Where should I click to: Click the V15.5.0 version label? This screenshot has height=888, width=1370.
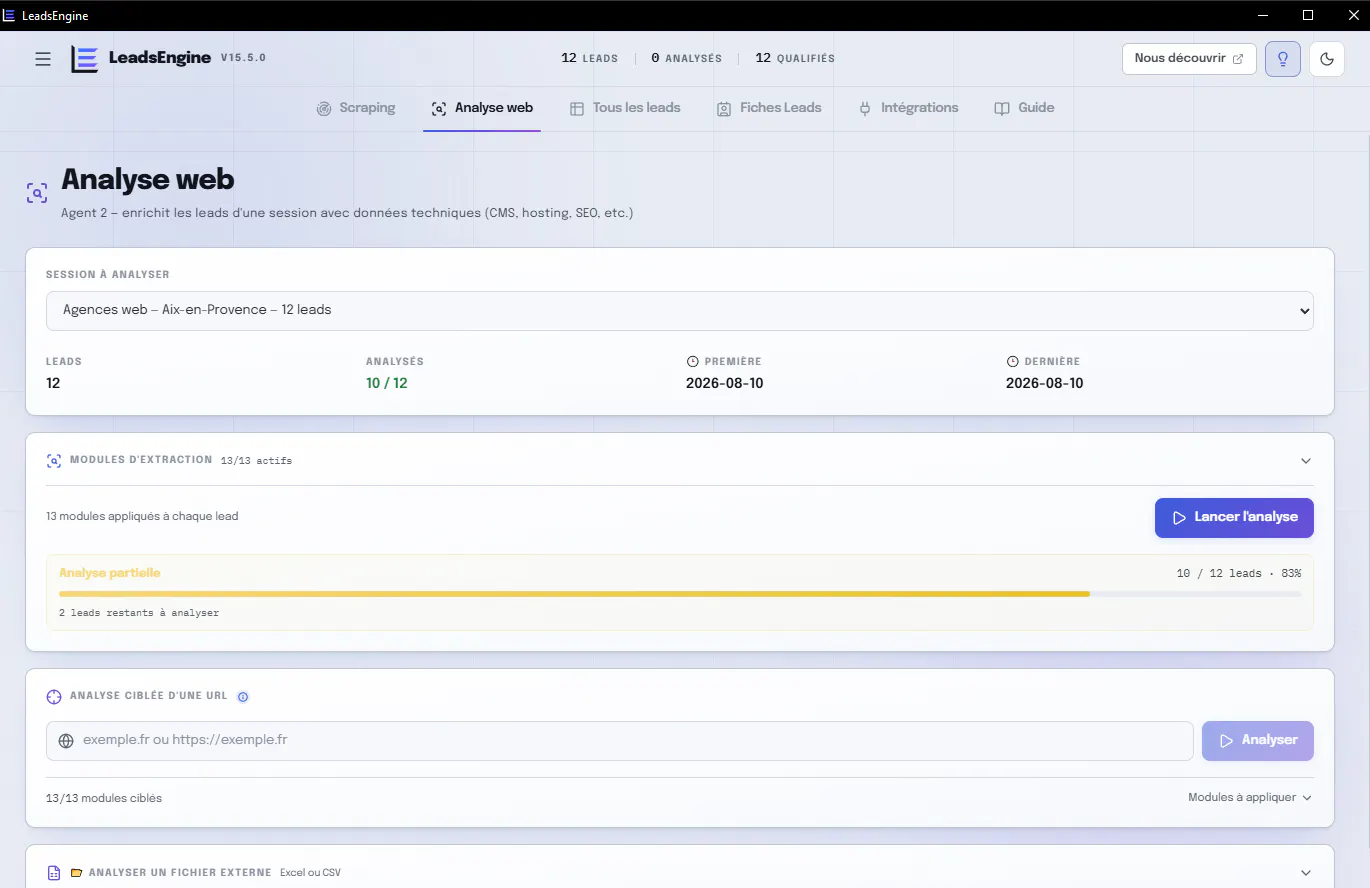(x=243, y=59)
